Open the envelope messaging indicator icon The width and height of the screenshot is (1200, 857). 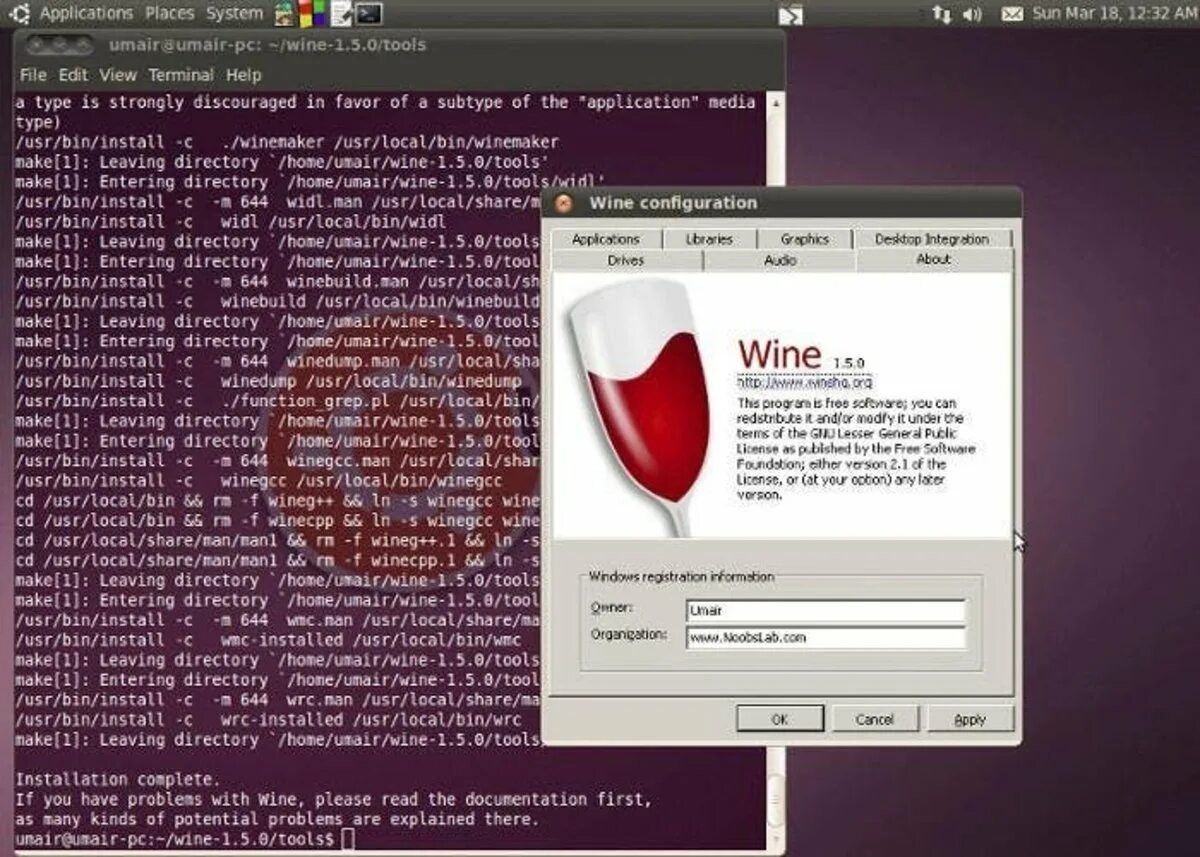(1012, 14)
